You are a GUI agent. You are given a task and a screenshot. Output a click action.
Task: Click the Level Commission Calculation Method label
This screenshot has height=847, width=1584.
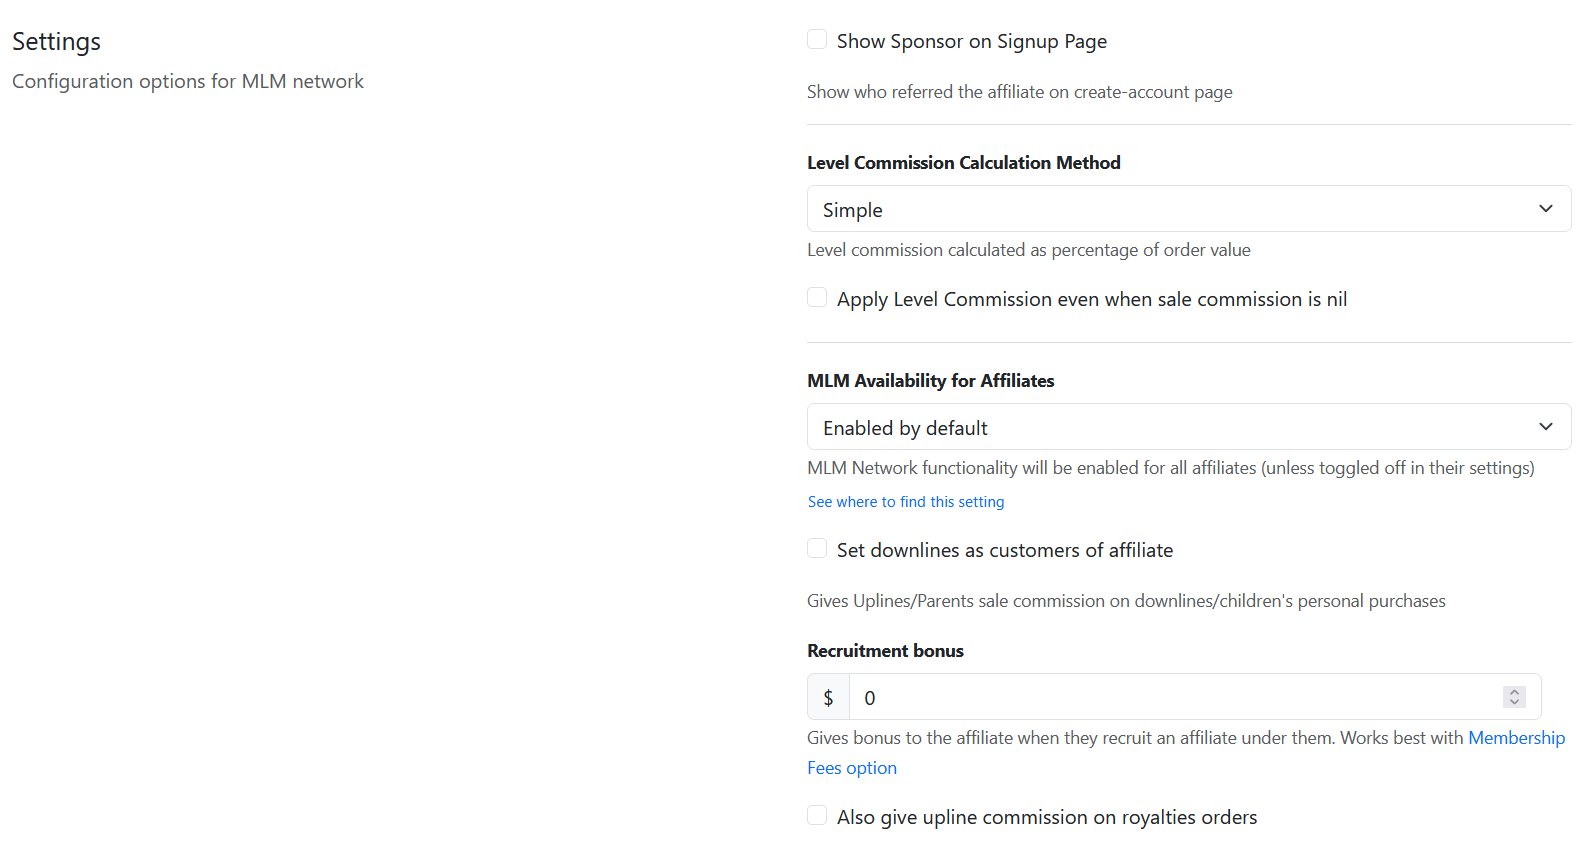point(963,163)
